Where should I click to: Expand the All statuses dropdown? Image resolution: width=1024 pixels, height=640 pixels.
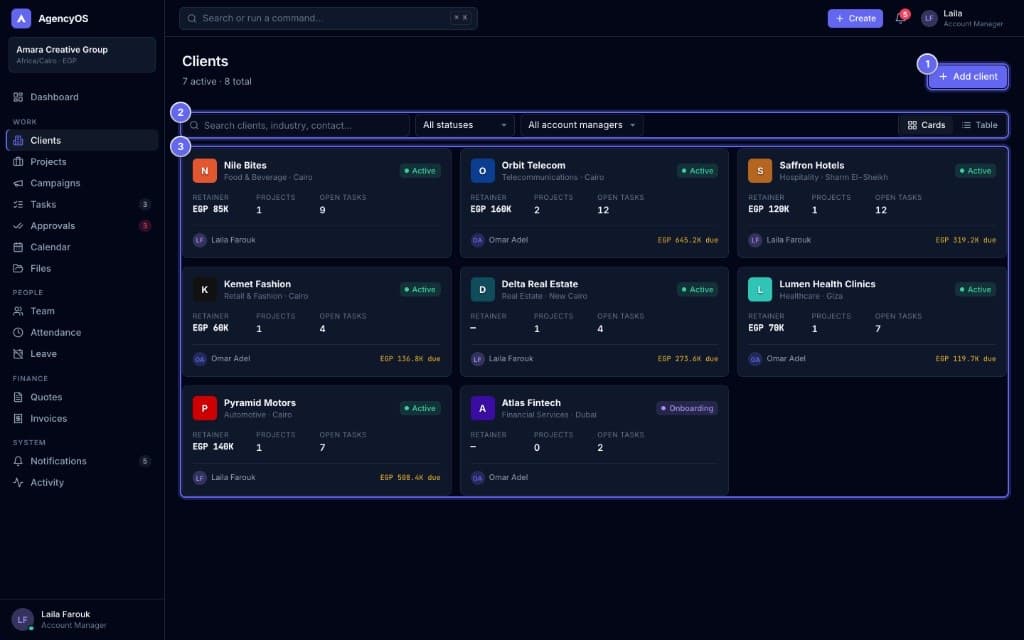click(x=464, y=125)
